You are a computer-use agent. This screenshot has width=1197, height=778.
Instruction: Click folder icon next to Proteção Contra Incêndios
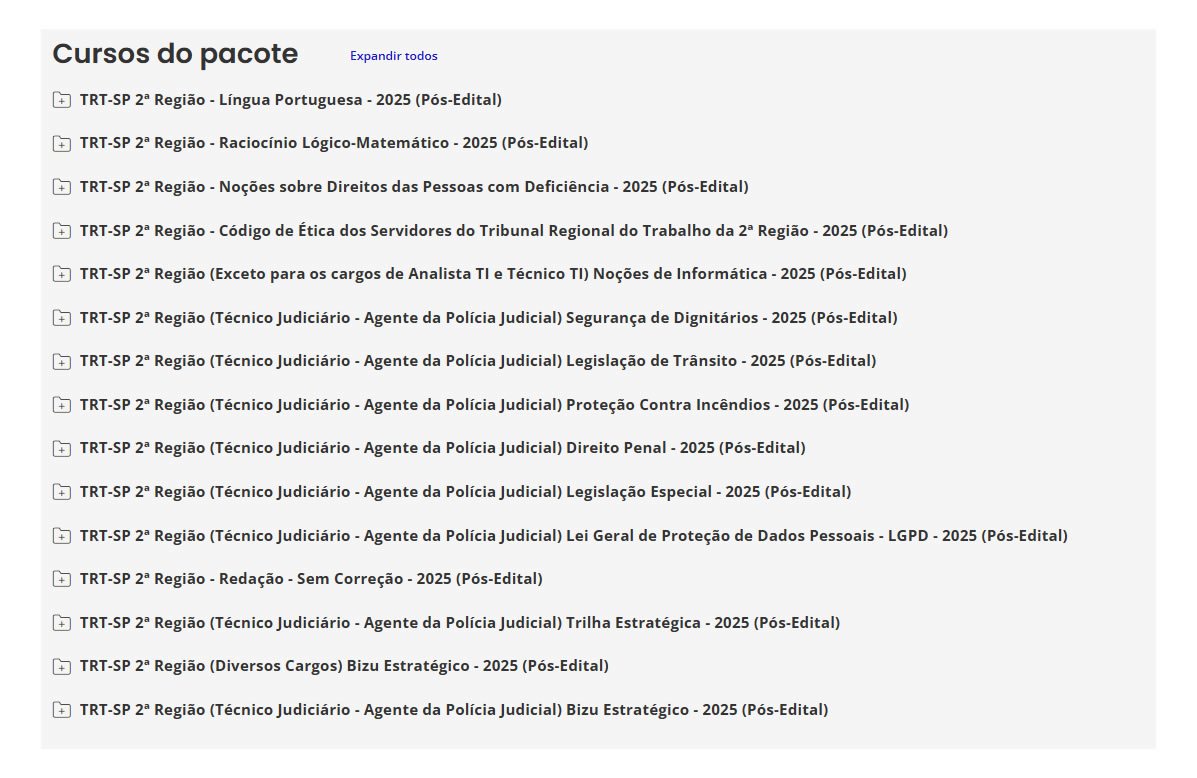point(62,405)
